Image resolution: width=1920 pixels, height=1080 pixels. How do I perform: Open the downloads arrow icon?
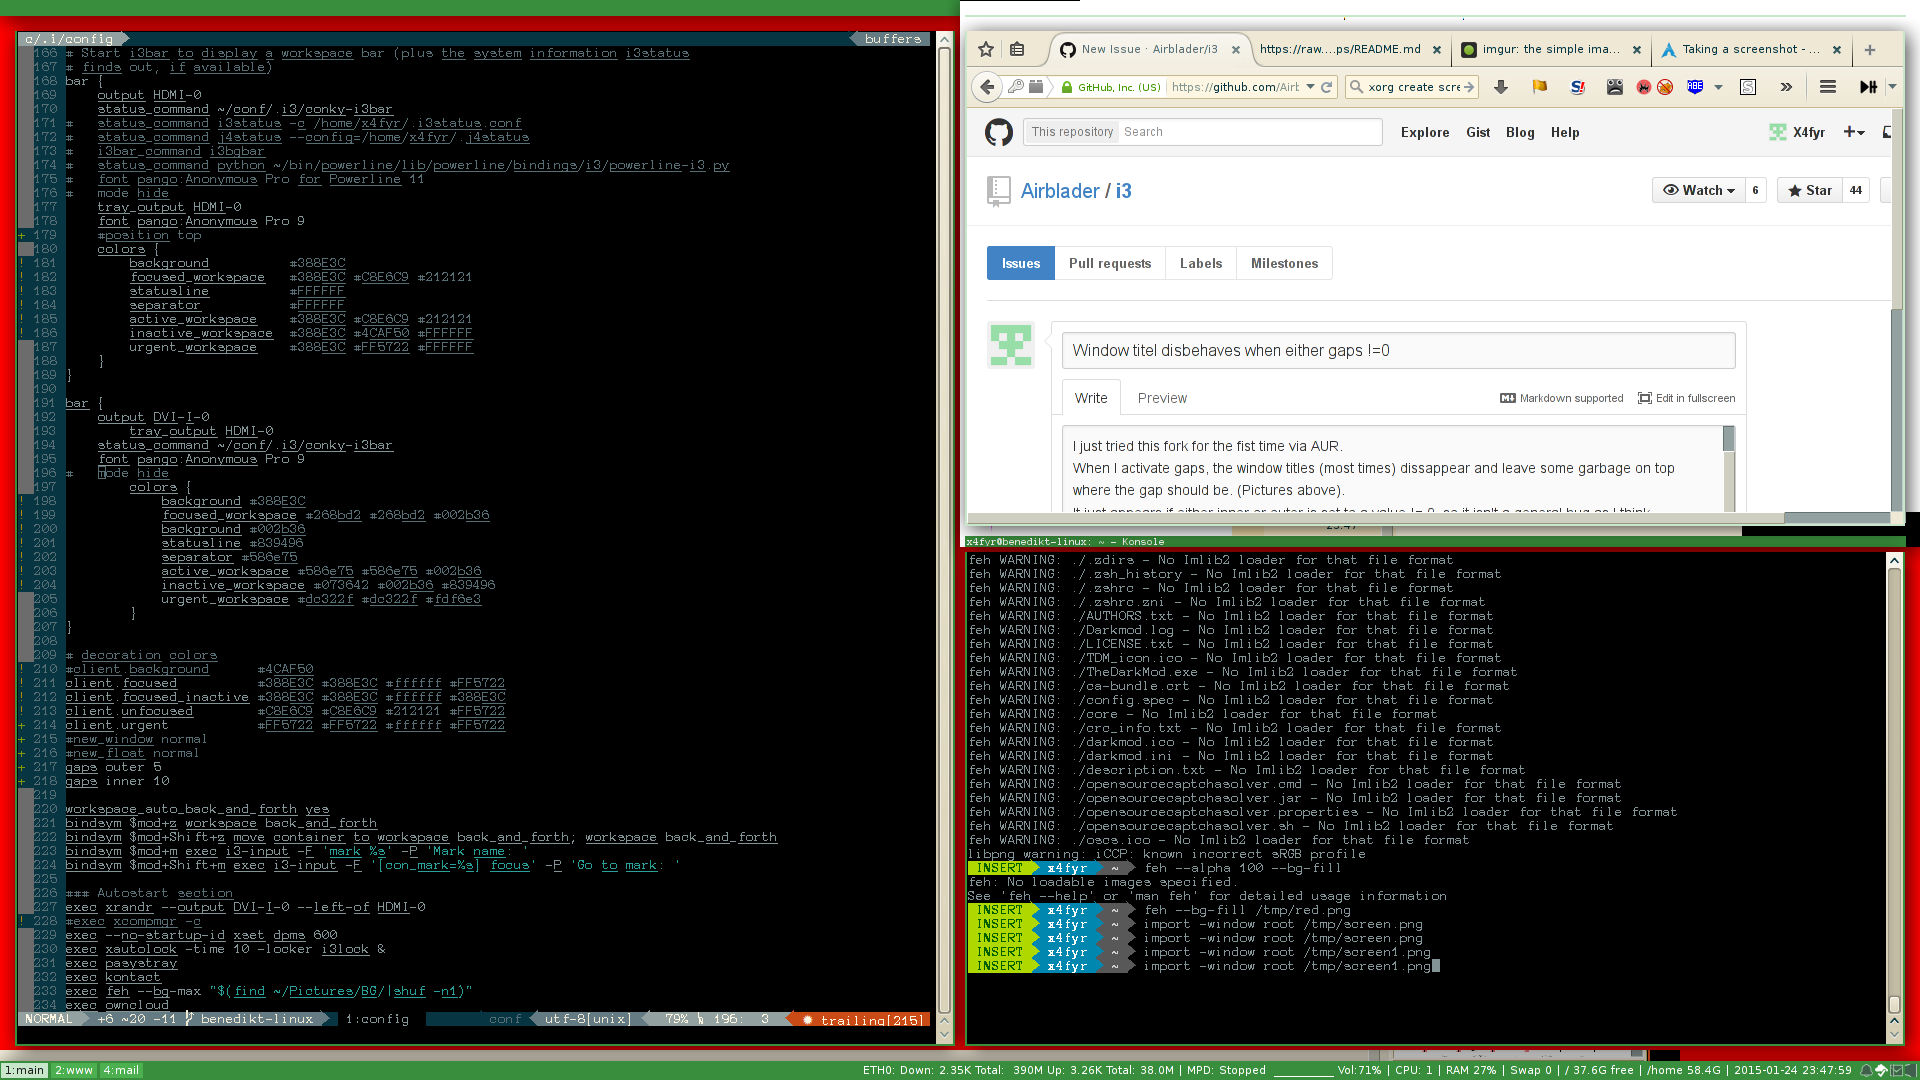[x=1500, y=87]
